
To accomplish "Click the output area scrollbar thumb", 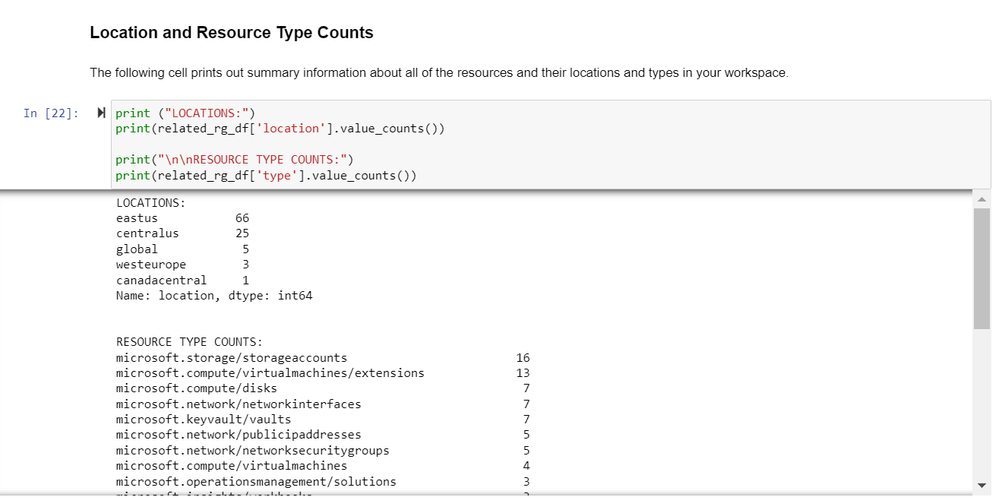I will [x=981, y=268].
